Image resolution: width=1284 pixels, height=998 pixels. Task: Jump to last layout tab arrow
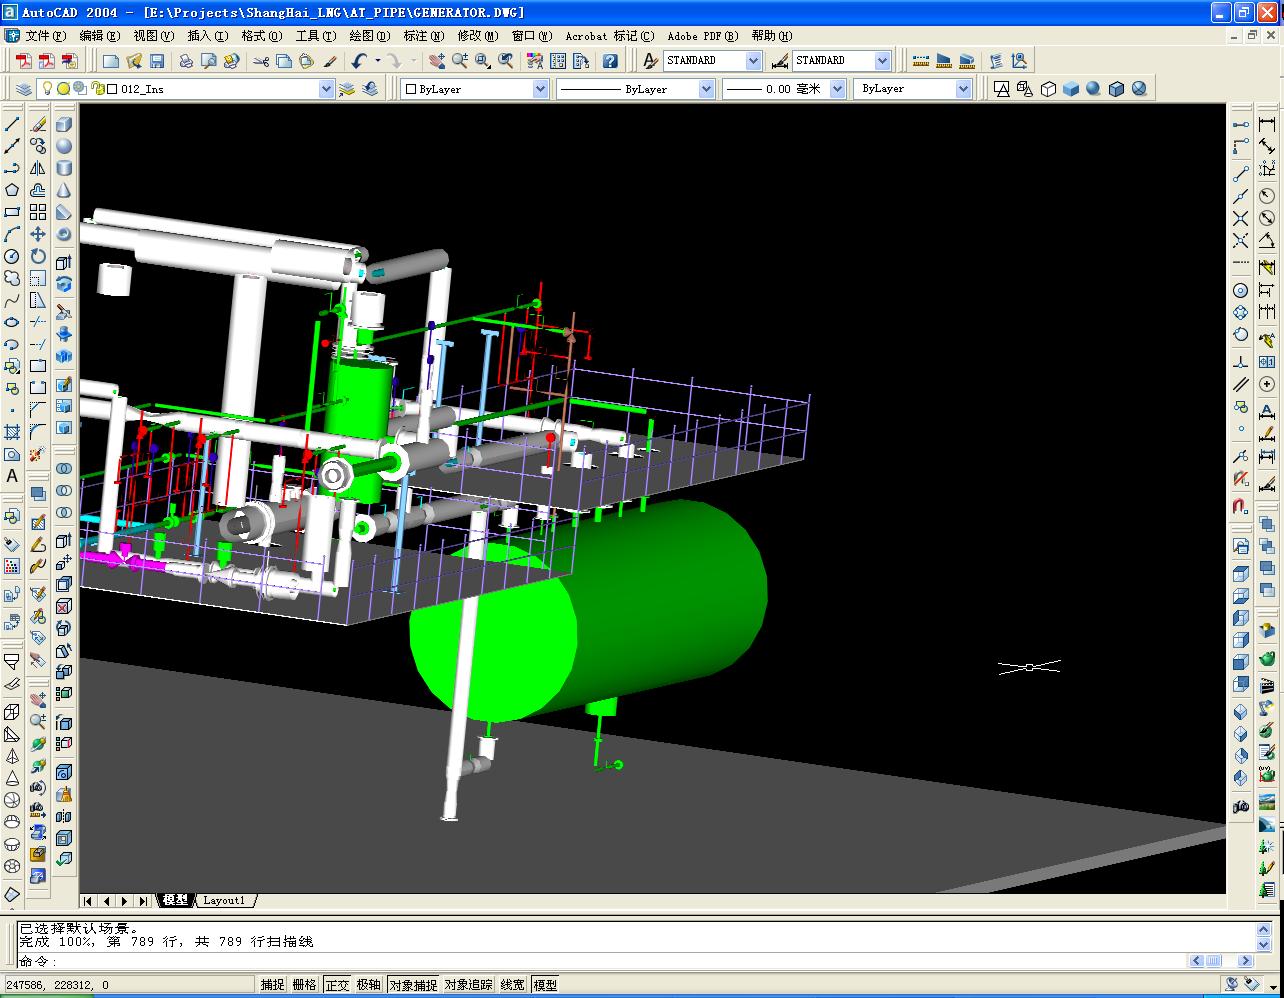click(144, 901)
